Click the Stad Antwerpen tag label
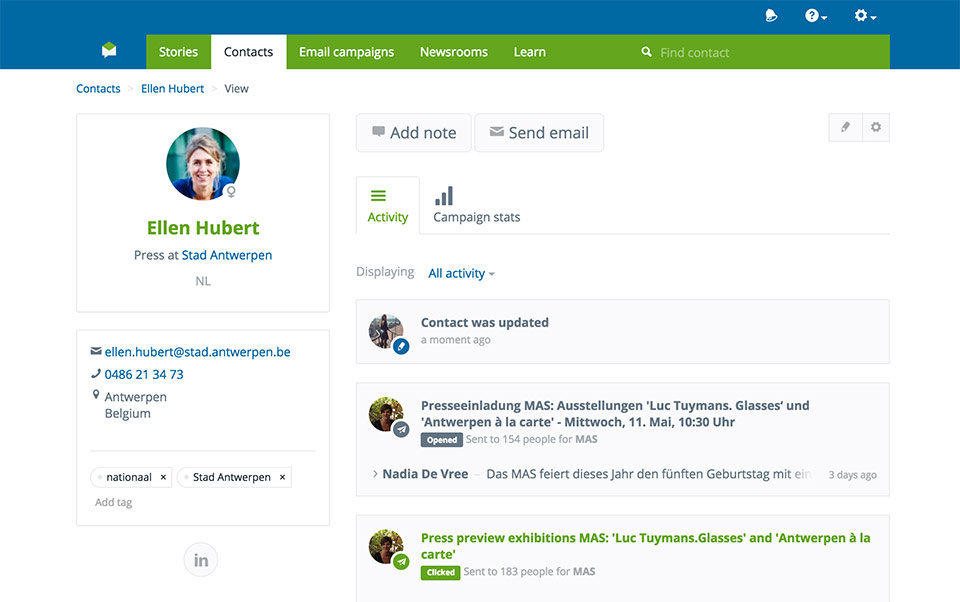Viewport: 960px width, 602px height. coord(231,478)
